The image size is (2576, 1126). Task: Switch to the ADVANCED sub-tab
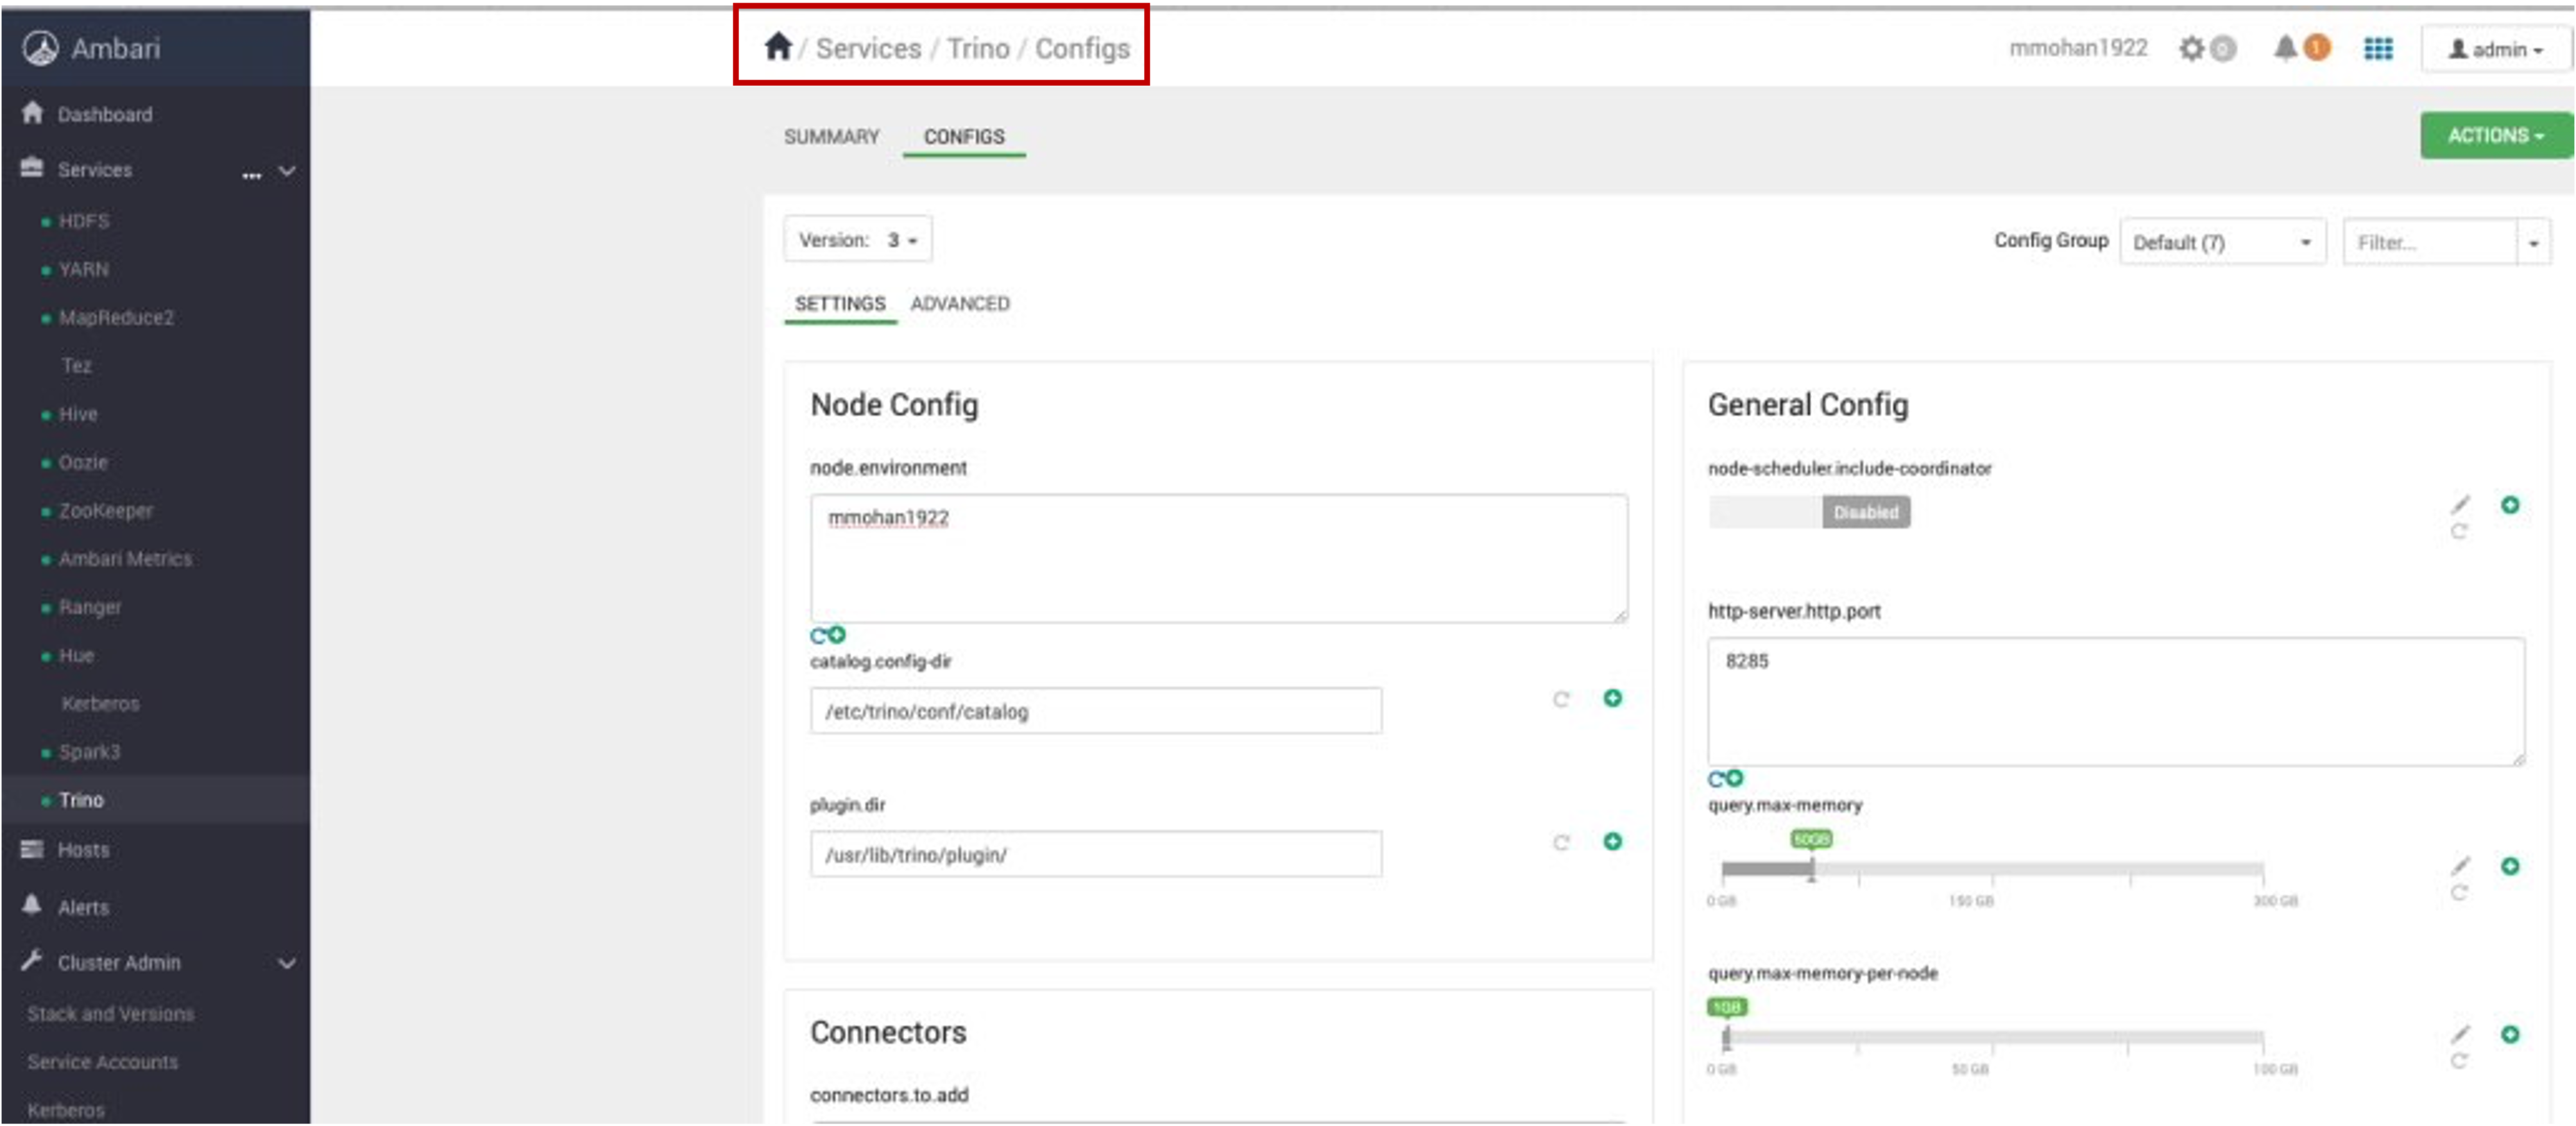[x=960, y=303]
